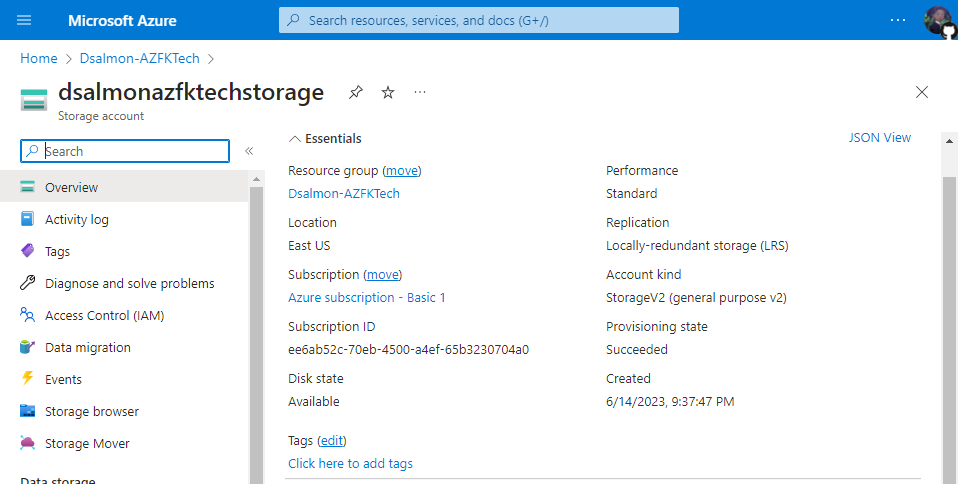Open the Azure portal hamburger menu

24,20
